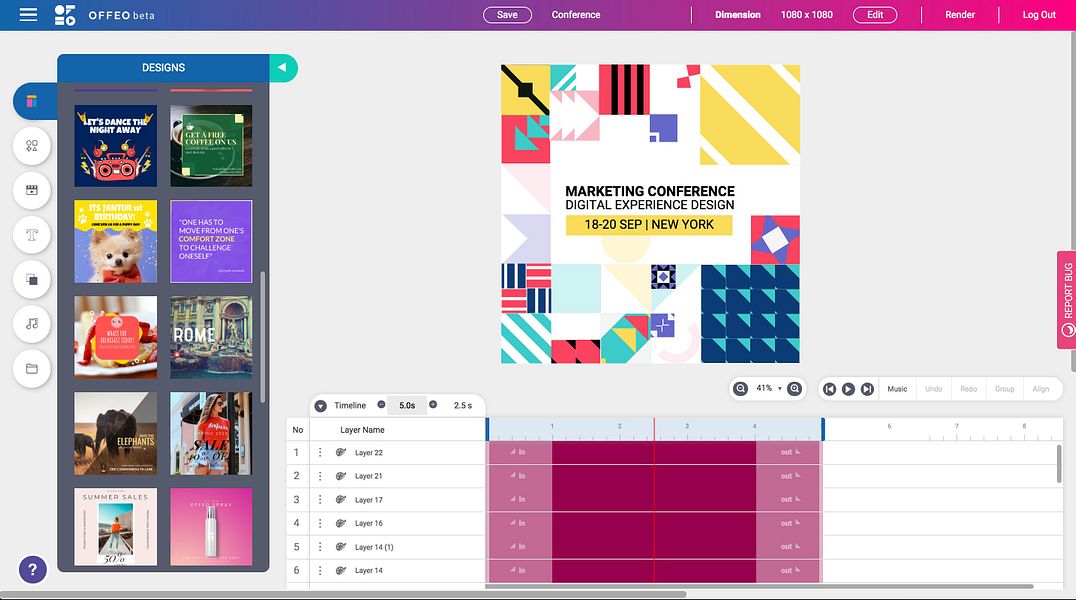Open the music note sidebar icon

pos(32,324)
